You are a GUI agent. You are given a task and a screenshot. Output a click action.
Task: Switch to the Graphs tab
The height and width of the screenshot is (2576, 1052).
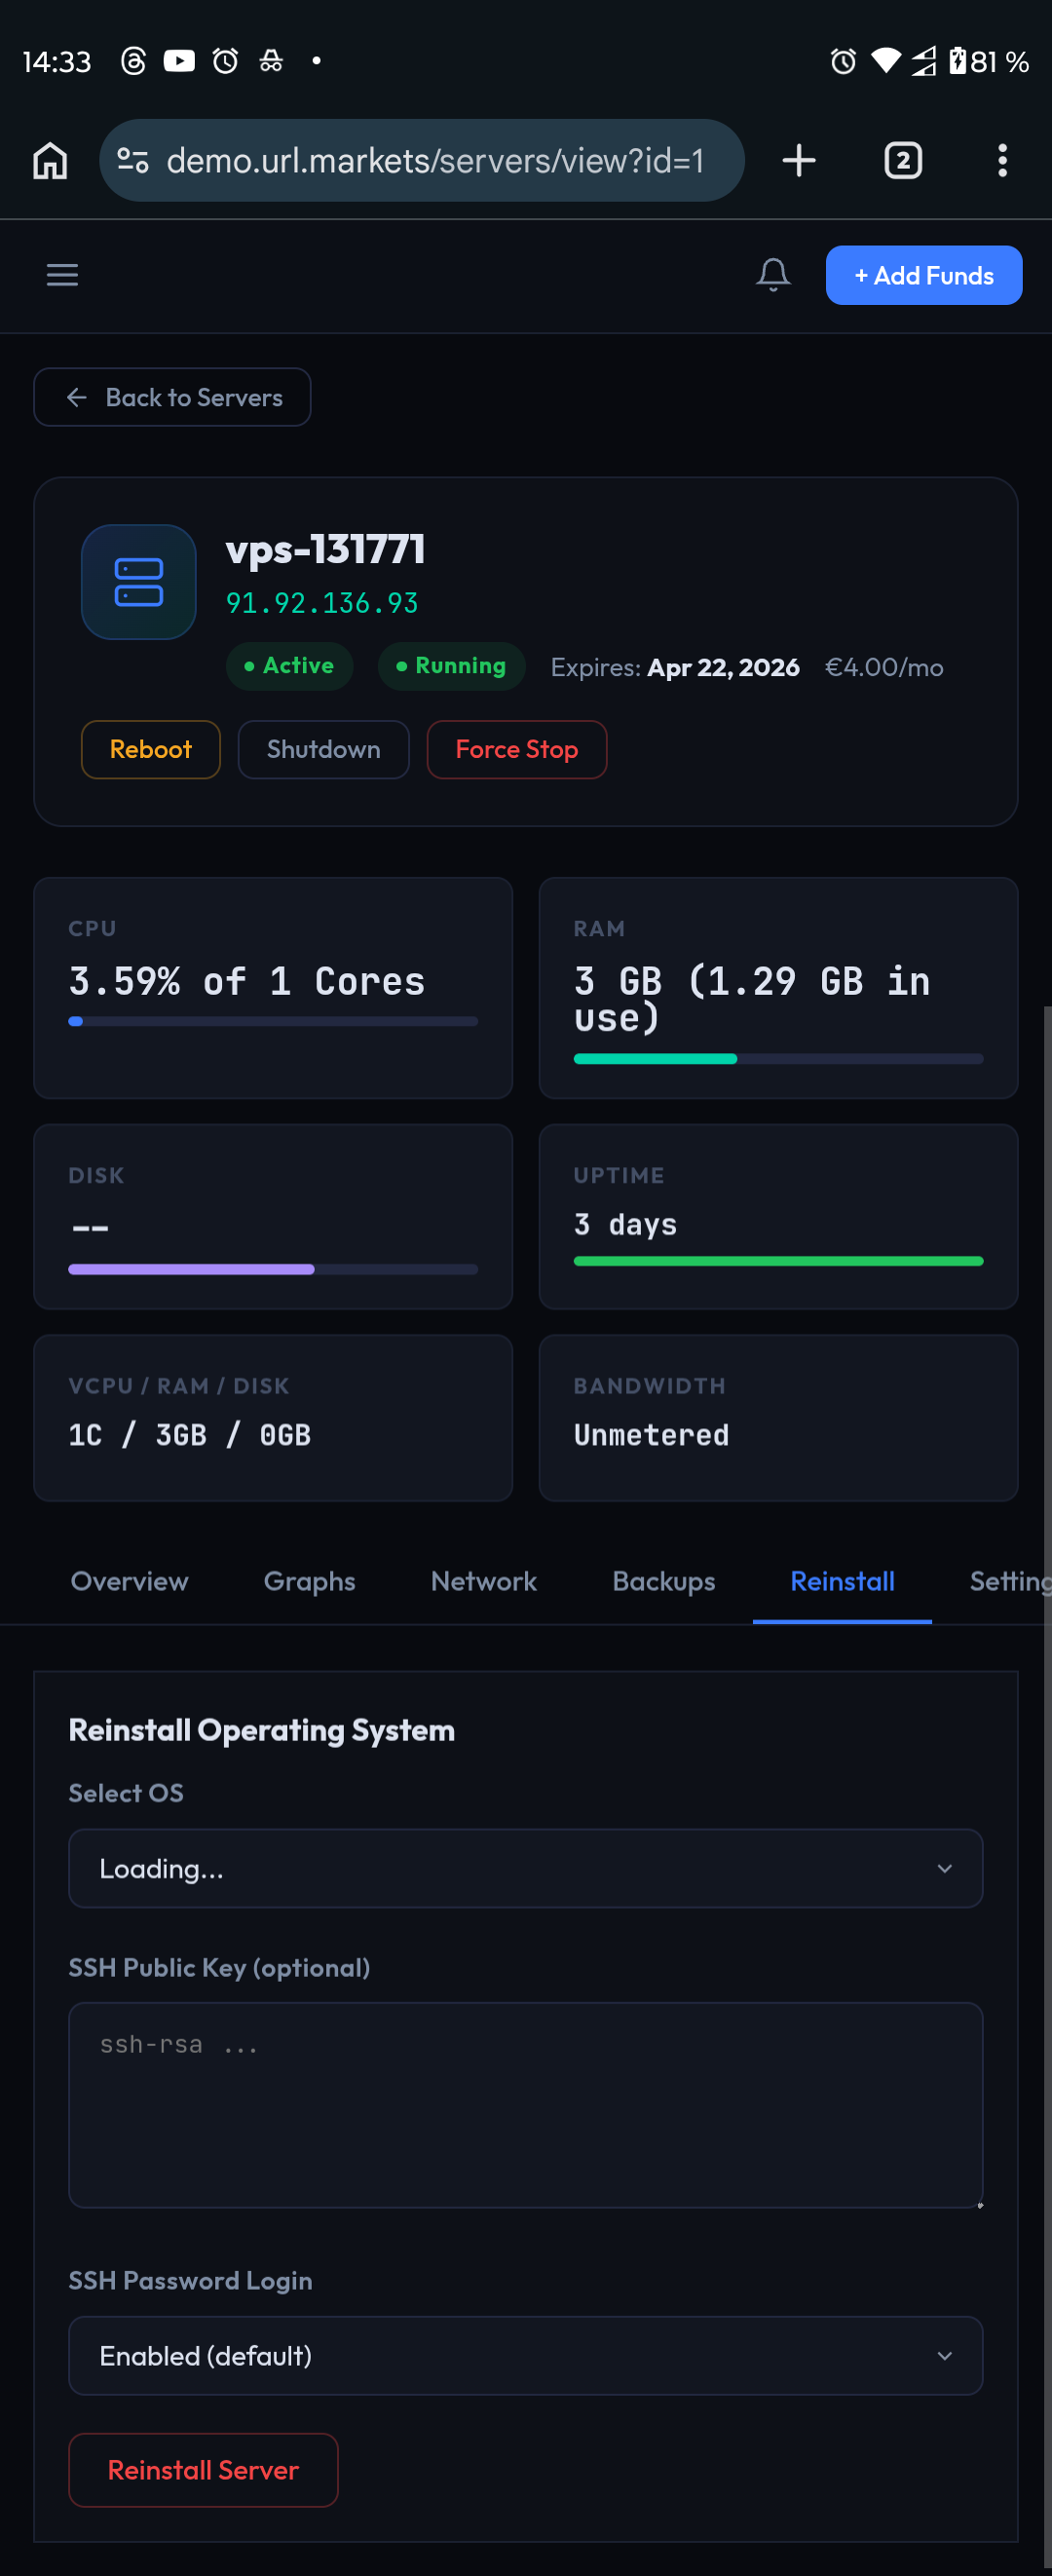[309, 1581]
